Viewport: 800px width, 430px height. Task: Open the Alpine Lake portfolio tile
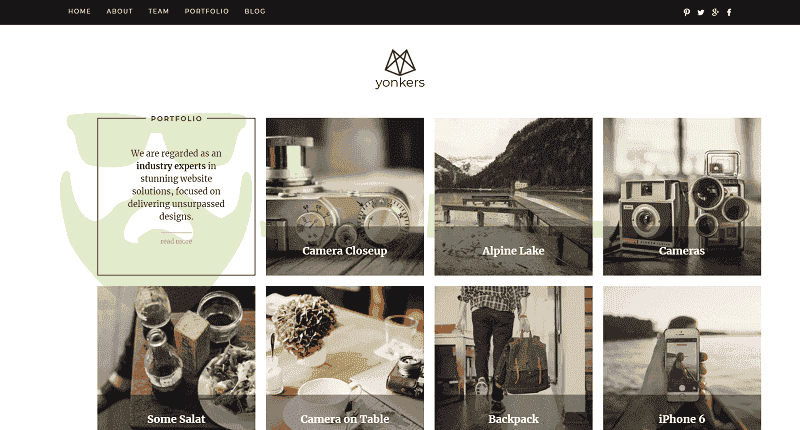tap(513, 197)
